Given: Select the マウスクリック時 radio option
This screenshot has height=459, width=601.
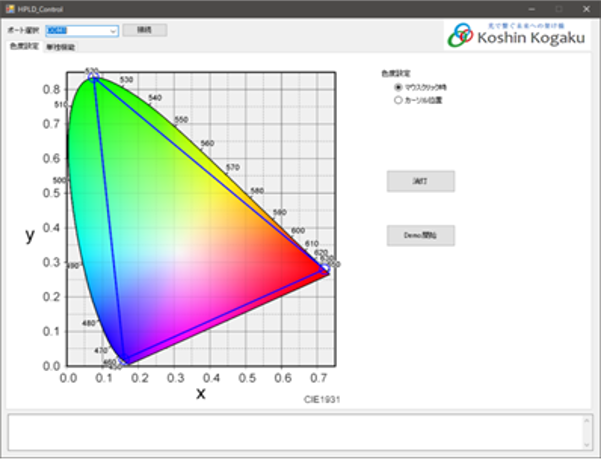Looking at the screenshot, I should pyautogui.click(x=399, y=87).
